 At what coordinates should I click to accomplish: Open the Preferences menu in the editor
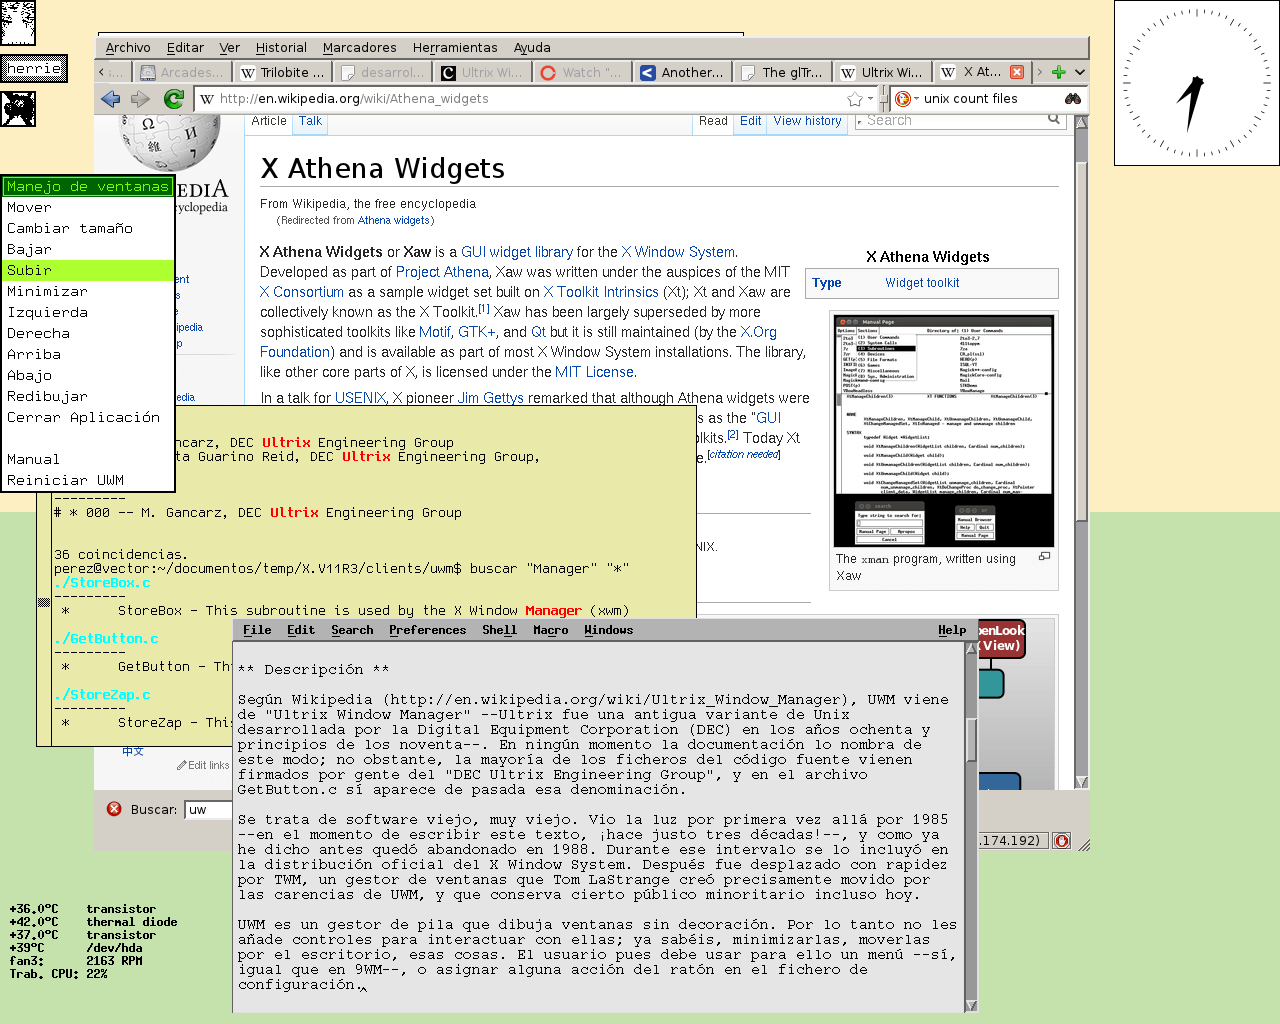pos(427,630)
